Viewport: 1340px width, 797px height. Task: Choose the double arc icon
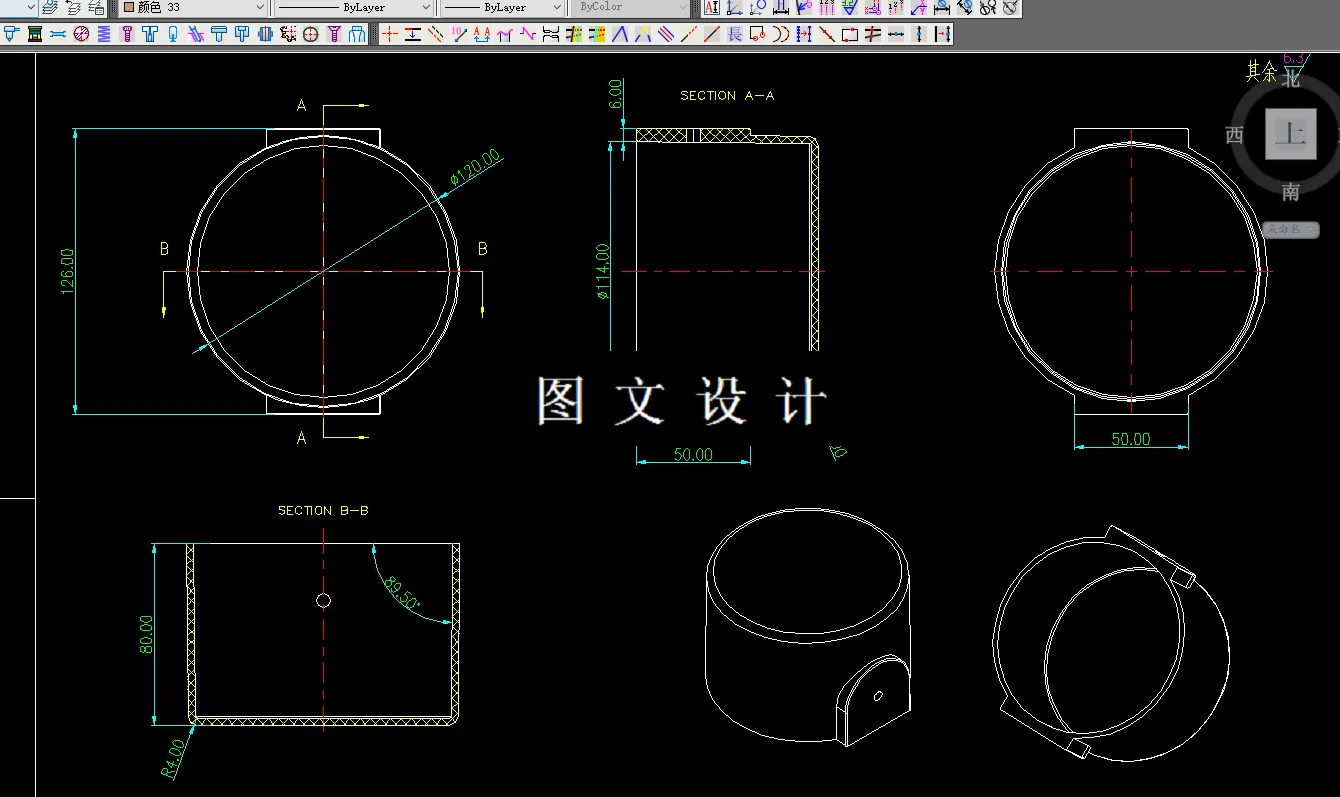(781, 34)
